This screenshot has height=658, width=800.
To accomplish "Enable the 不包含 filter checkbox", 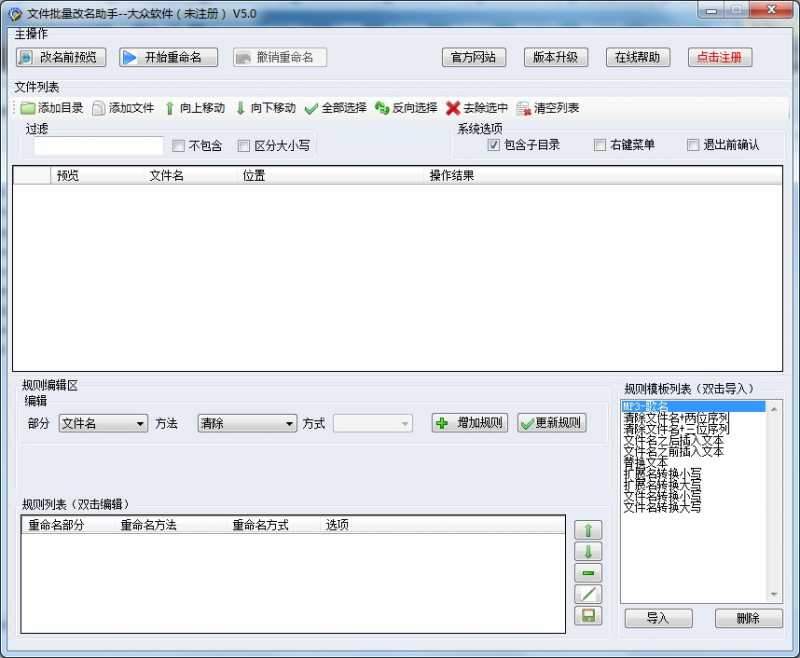I will pos(176,145).
